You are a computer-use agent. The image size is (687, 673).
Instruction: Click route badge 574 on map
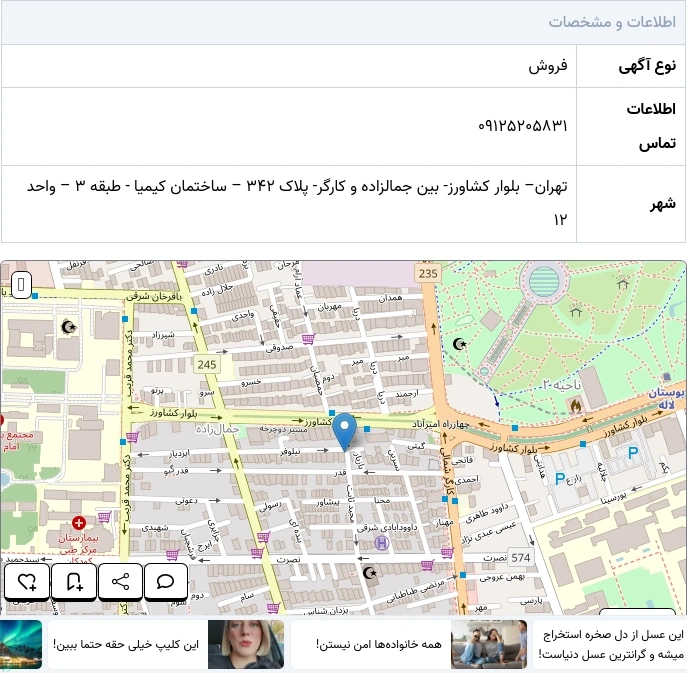[521, 558]
